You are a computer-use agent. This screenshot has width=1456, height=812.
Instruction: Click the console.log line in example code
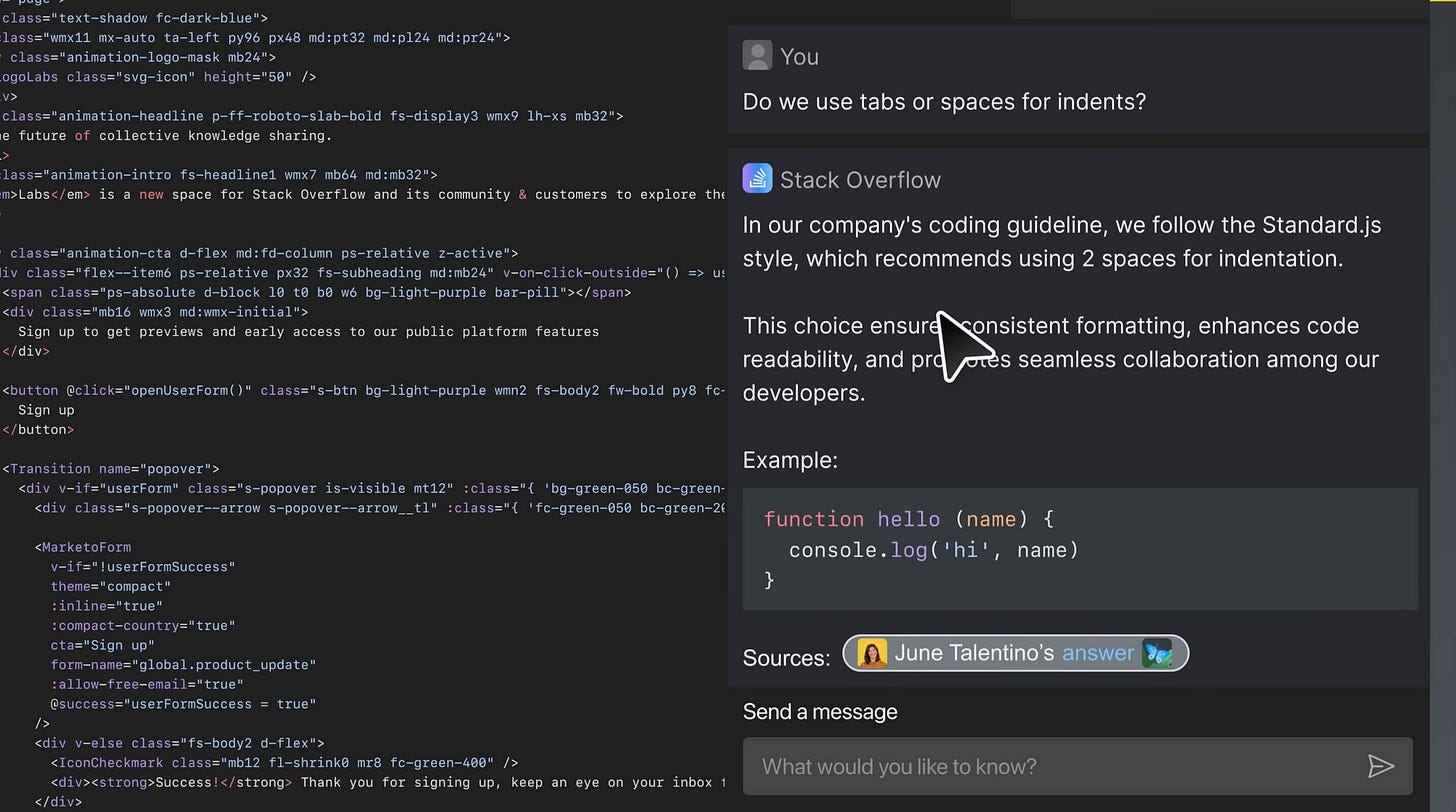pos(933,550)
